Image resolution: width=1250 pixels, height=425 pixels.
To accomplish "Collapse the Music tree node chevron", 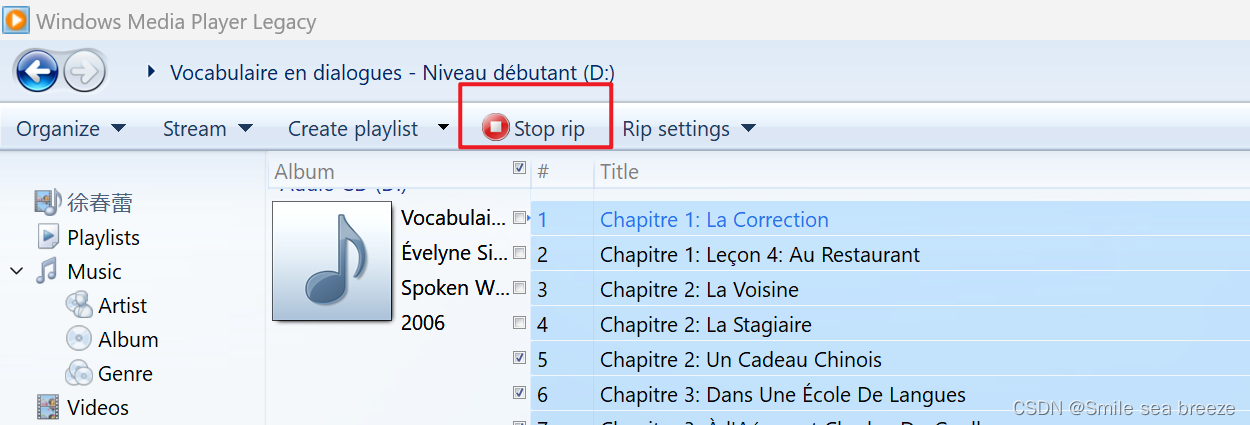I will click(x=17, y=271).
